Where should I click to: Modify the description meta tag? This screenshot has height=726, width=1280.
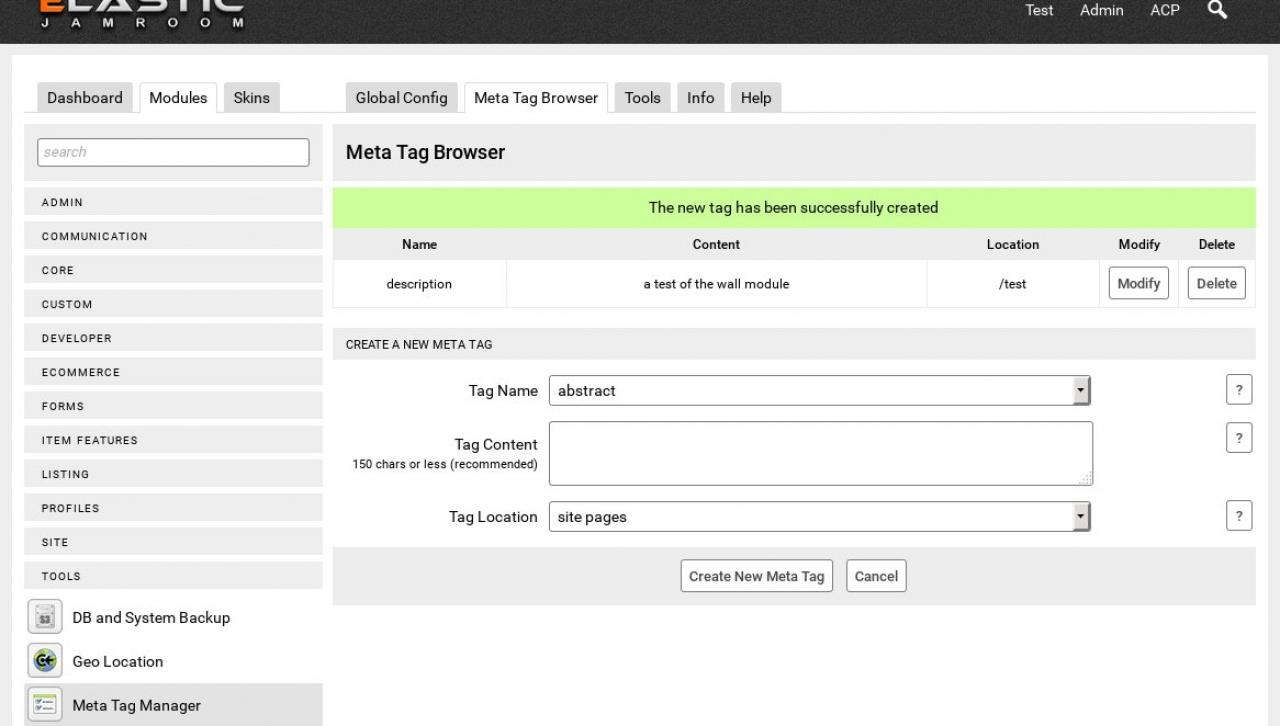tap(1138, 283)
